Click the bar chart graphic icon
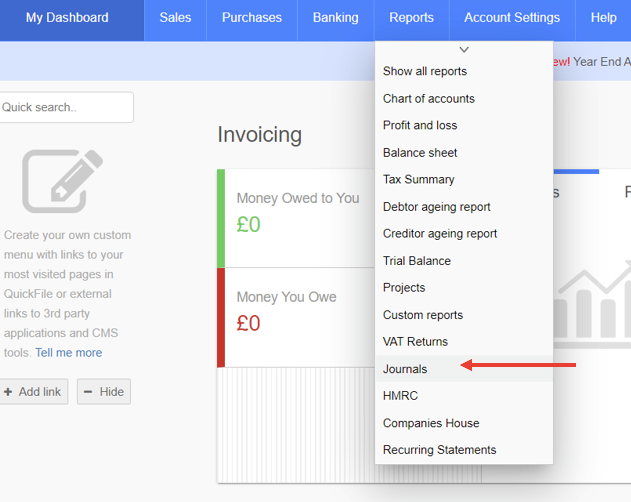Image resolution: width=631 pixels, height=502 pixels. click(592, 304)
